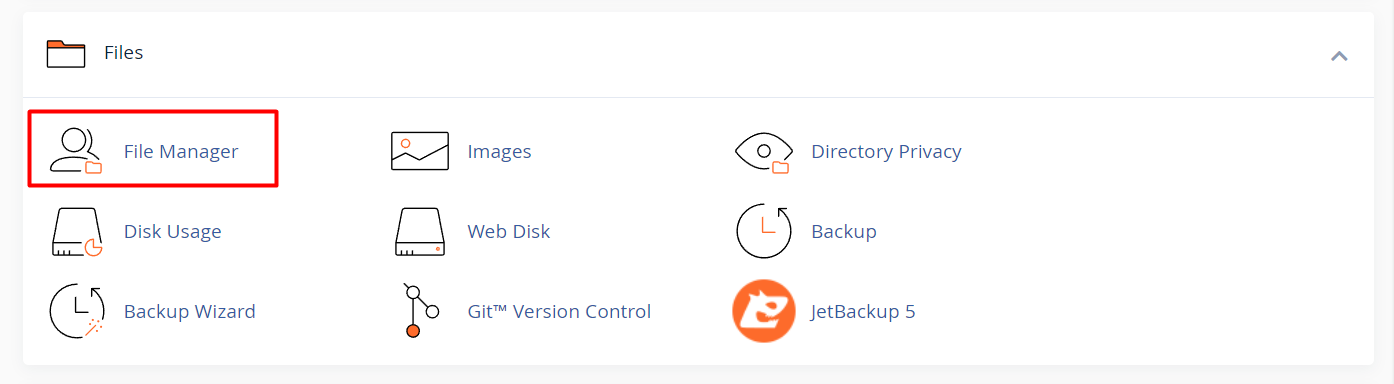The image size is (1394, 384).
Task: Open the File Manager icon
Action: (x=77, y=152)
